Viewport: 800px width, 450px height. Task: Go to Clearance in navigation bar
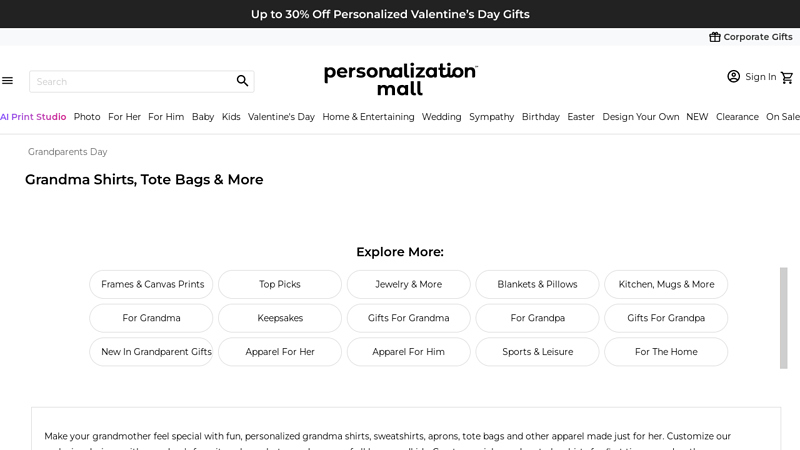(737, 117)
